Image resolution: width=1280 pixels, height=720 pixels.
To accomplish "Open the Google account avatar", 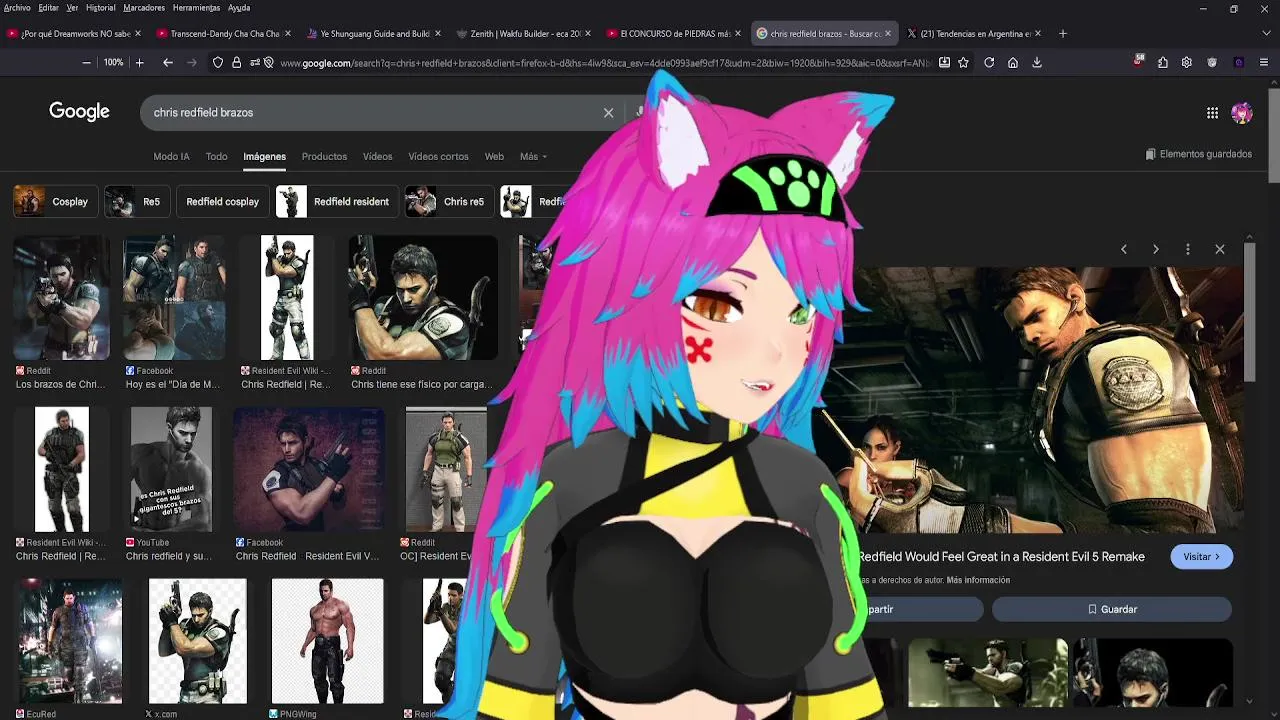I will tap(1242, 113).
